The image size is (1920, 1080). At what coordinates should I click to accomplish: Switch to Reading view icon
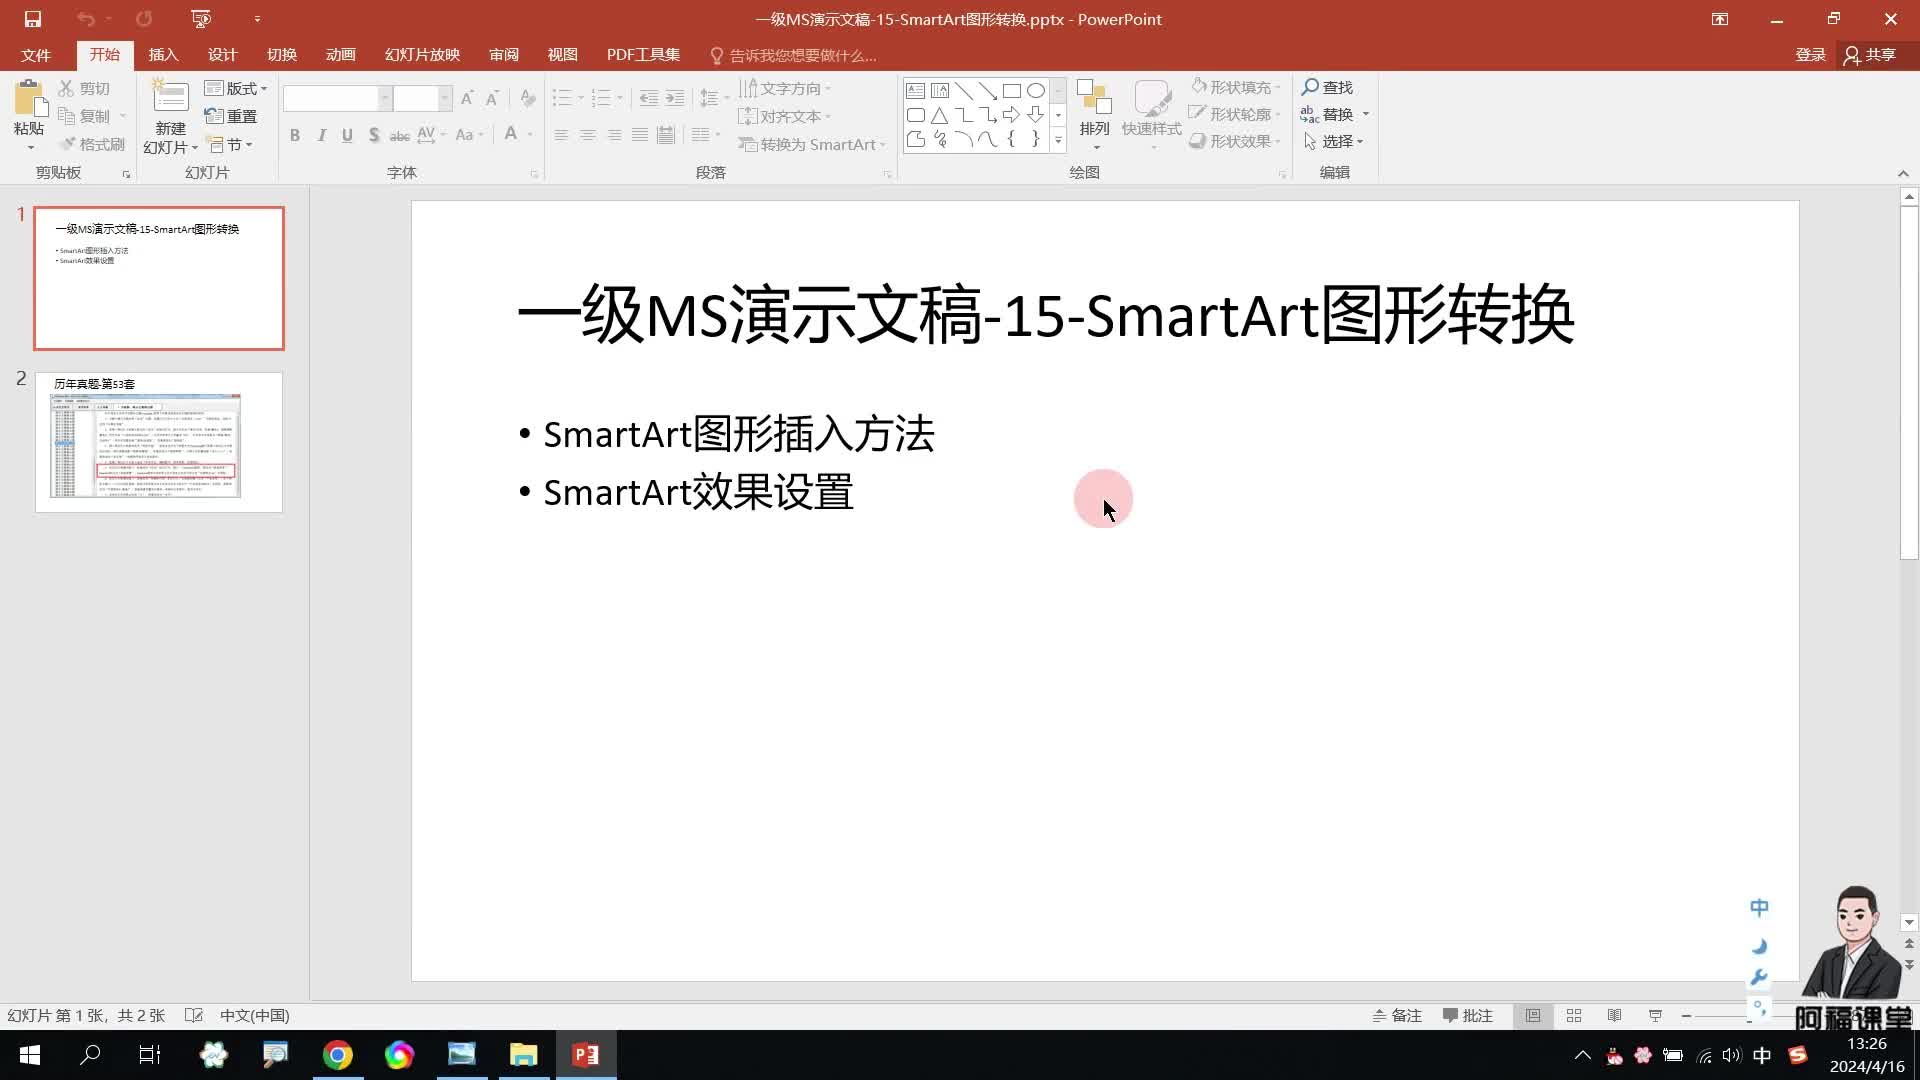click(1614, 1015)
